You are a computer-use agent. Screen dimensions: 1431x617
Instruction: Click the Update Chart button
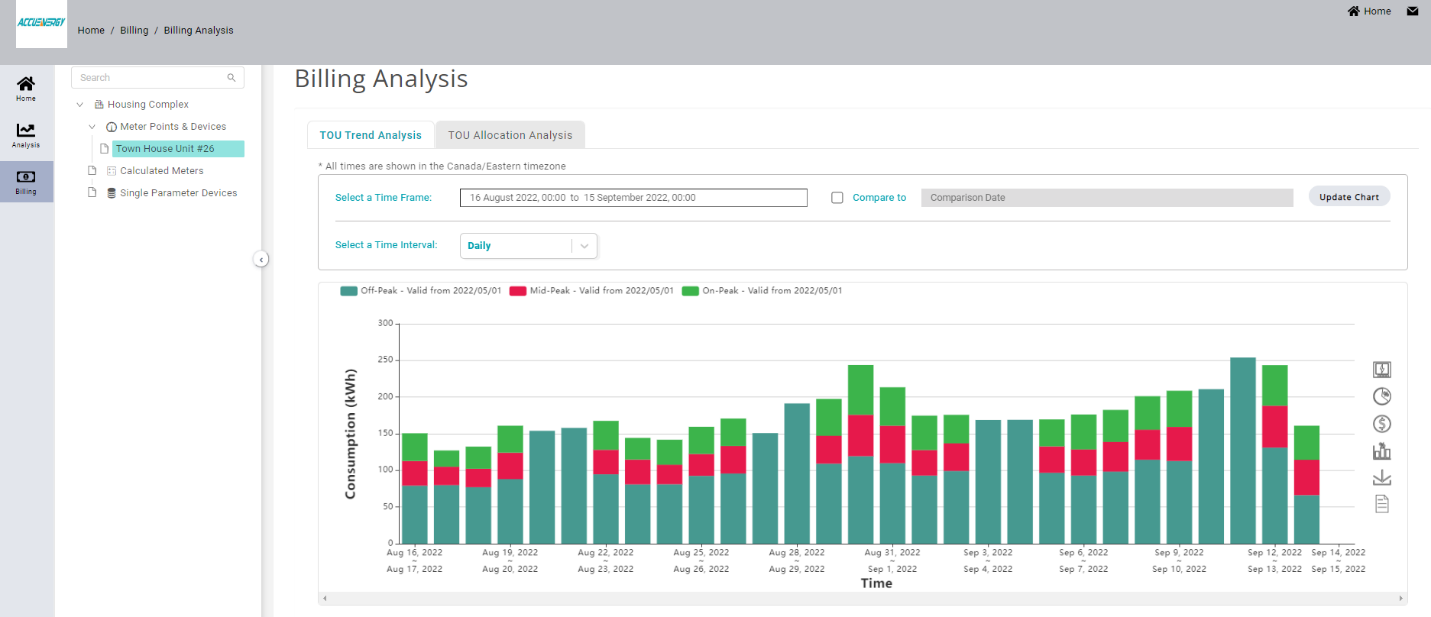click(1348, 197)
